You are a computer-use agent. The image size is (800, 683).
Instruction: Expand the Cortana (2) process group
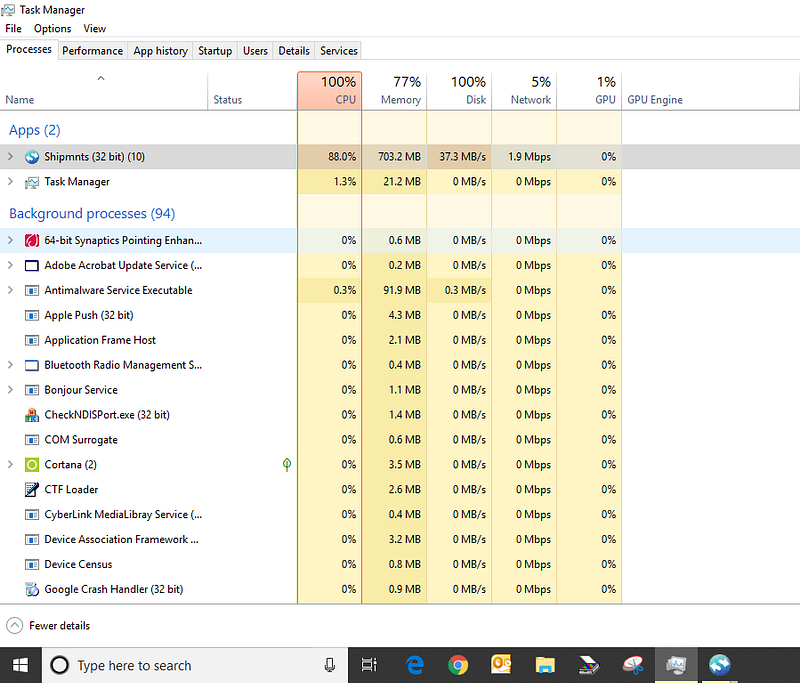click(x=10, y=464)
